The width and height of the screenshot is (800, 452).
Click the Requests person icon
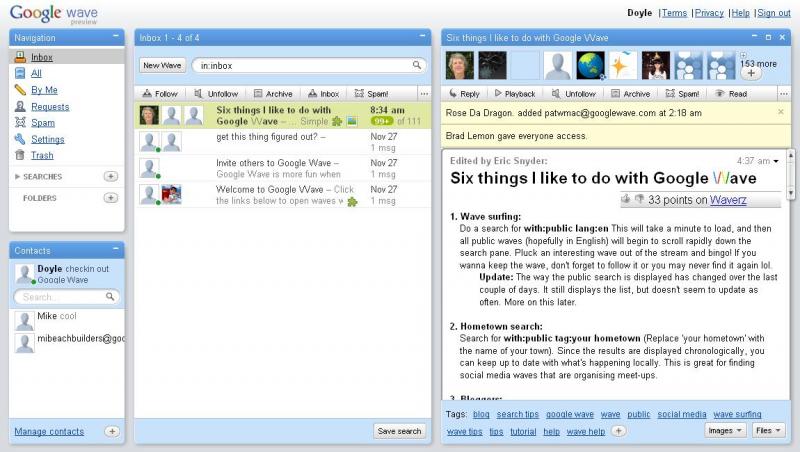pos(20,106)
